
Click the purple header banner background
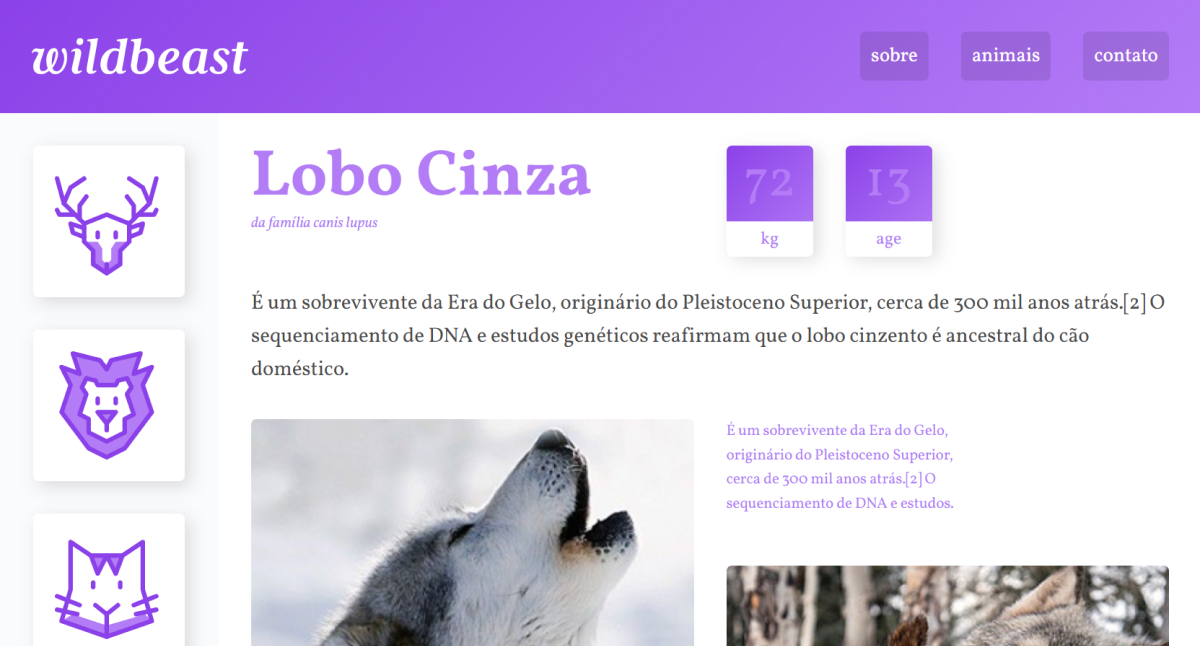550,56
